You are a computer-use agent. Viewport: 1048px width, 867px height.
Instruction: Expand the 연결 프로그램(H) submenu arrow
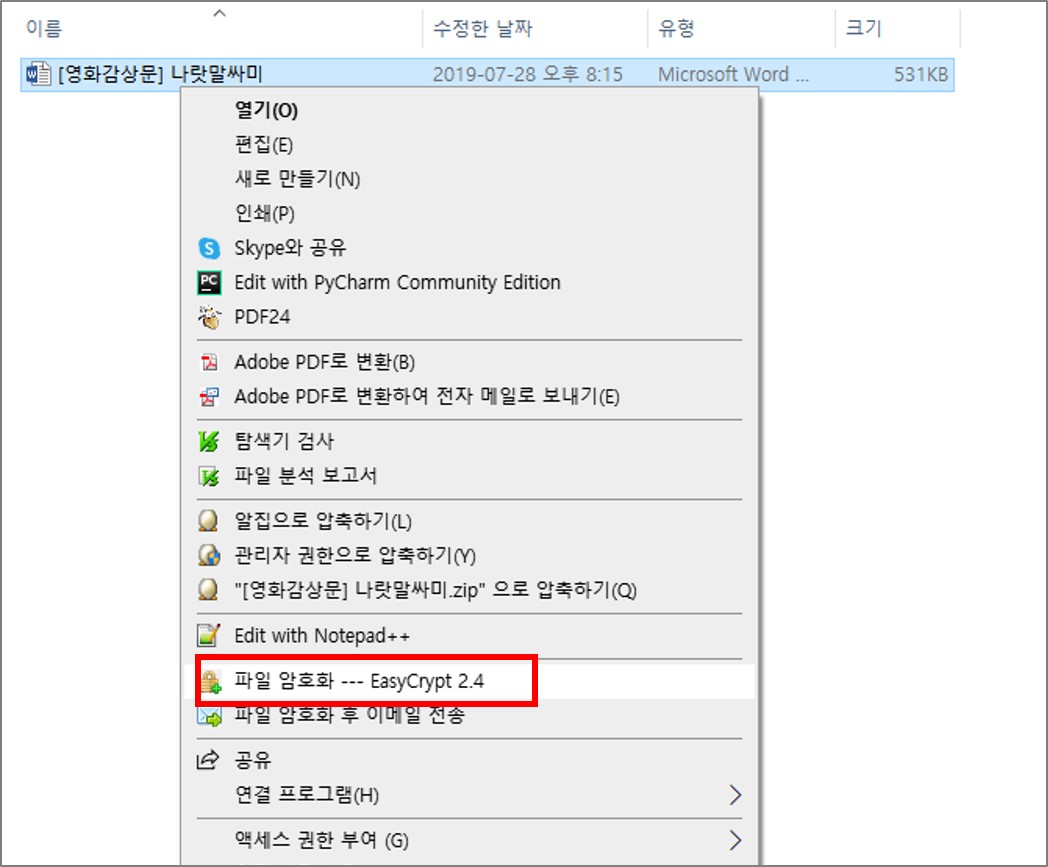(x=735, y=795)
